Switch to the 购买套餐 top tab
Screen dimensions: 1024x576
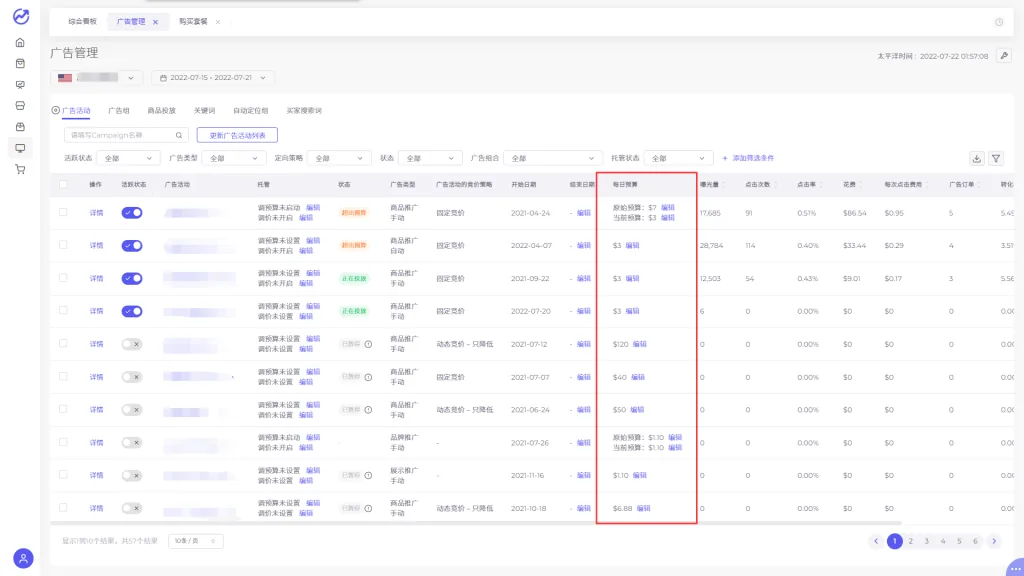[x=193, y=22]
